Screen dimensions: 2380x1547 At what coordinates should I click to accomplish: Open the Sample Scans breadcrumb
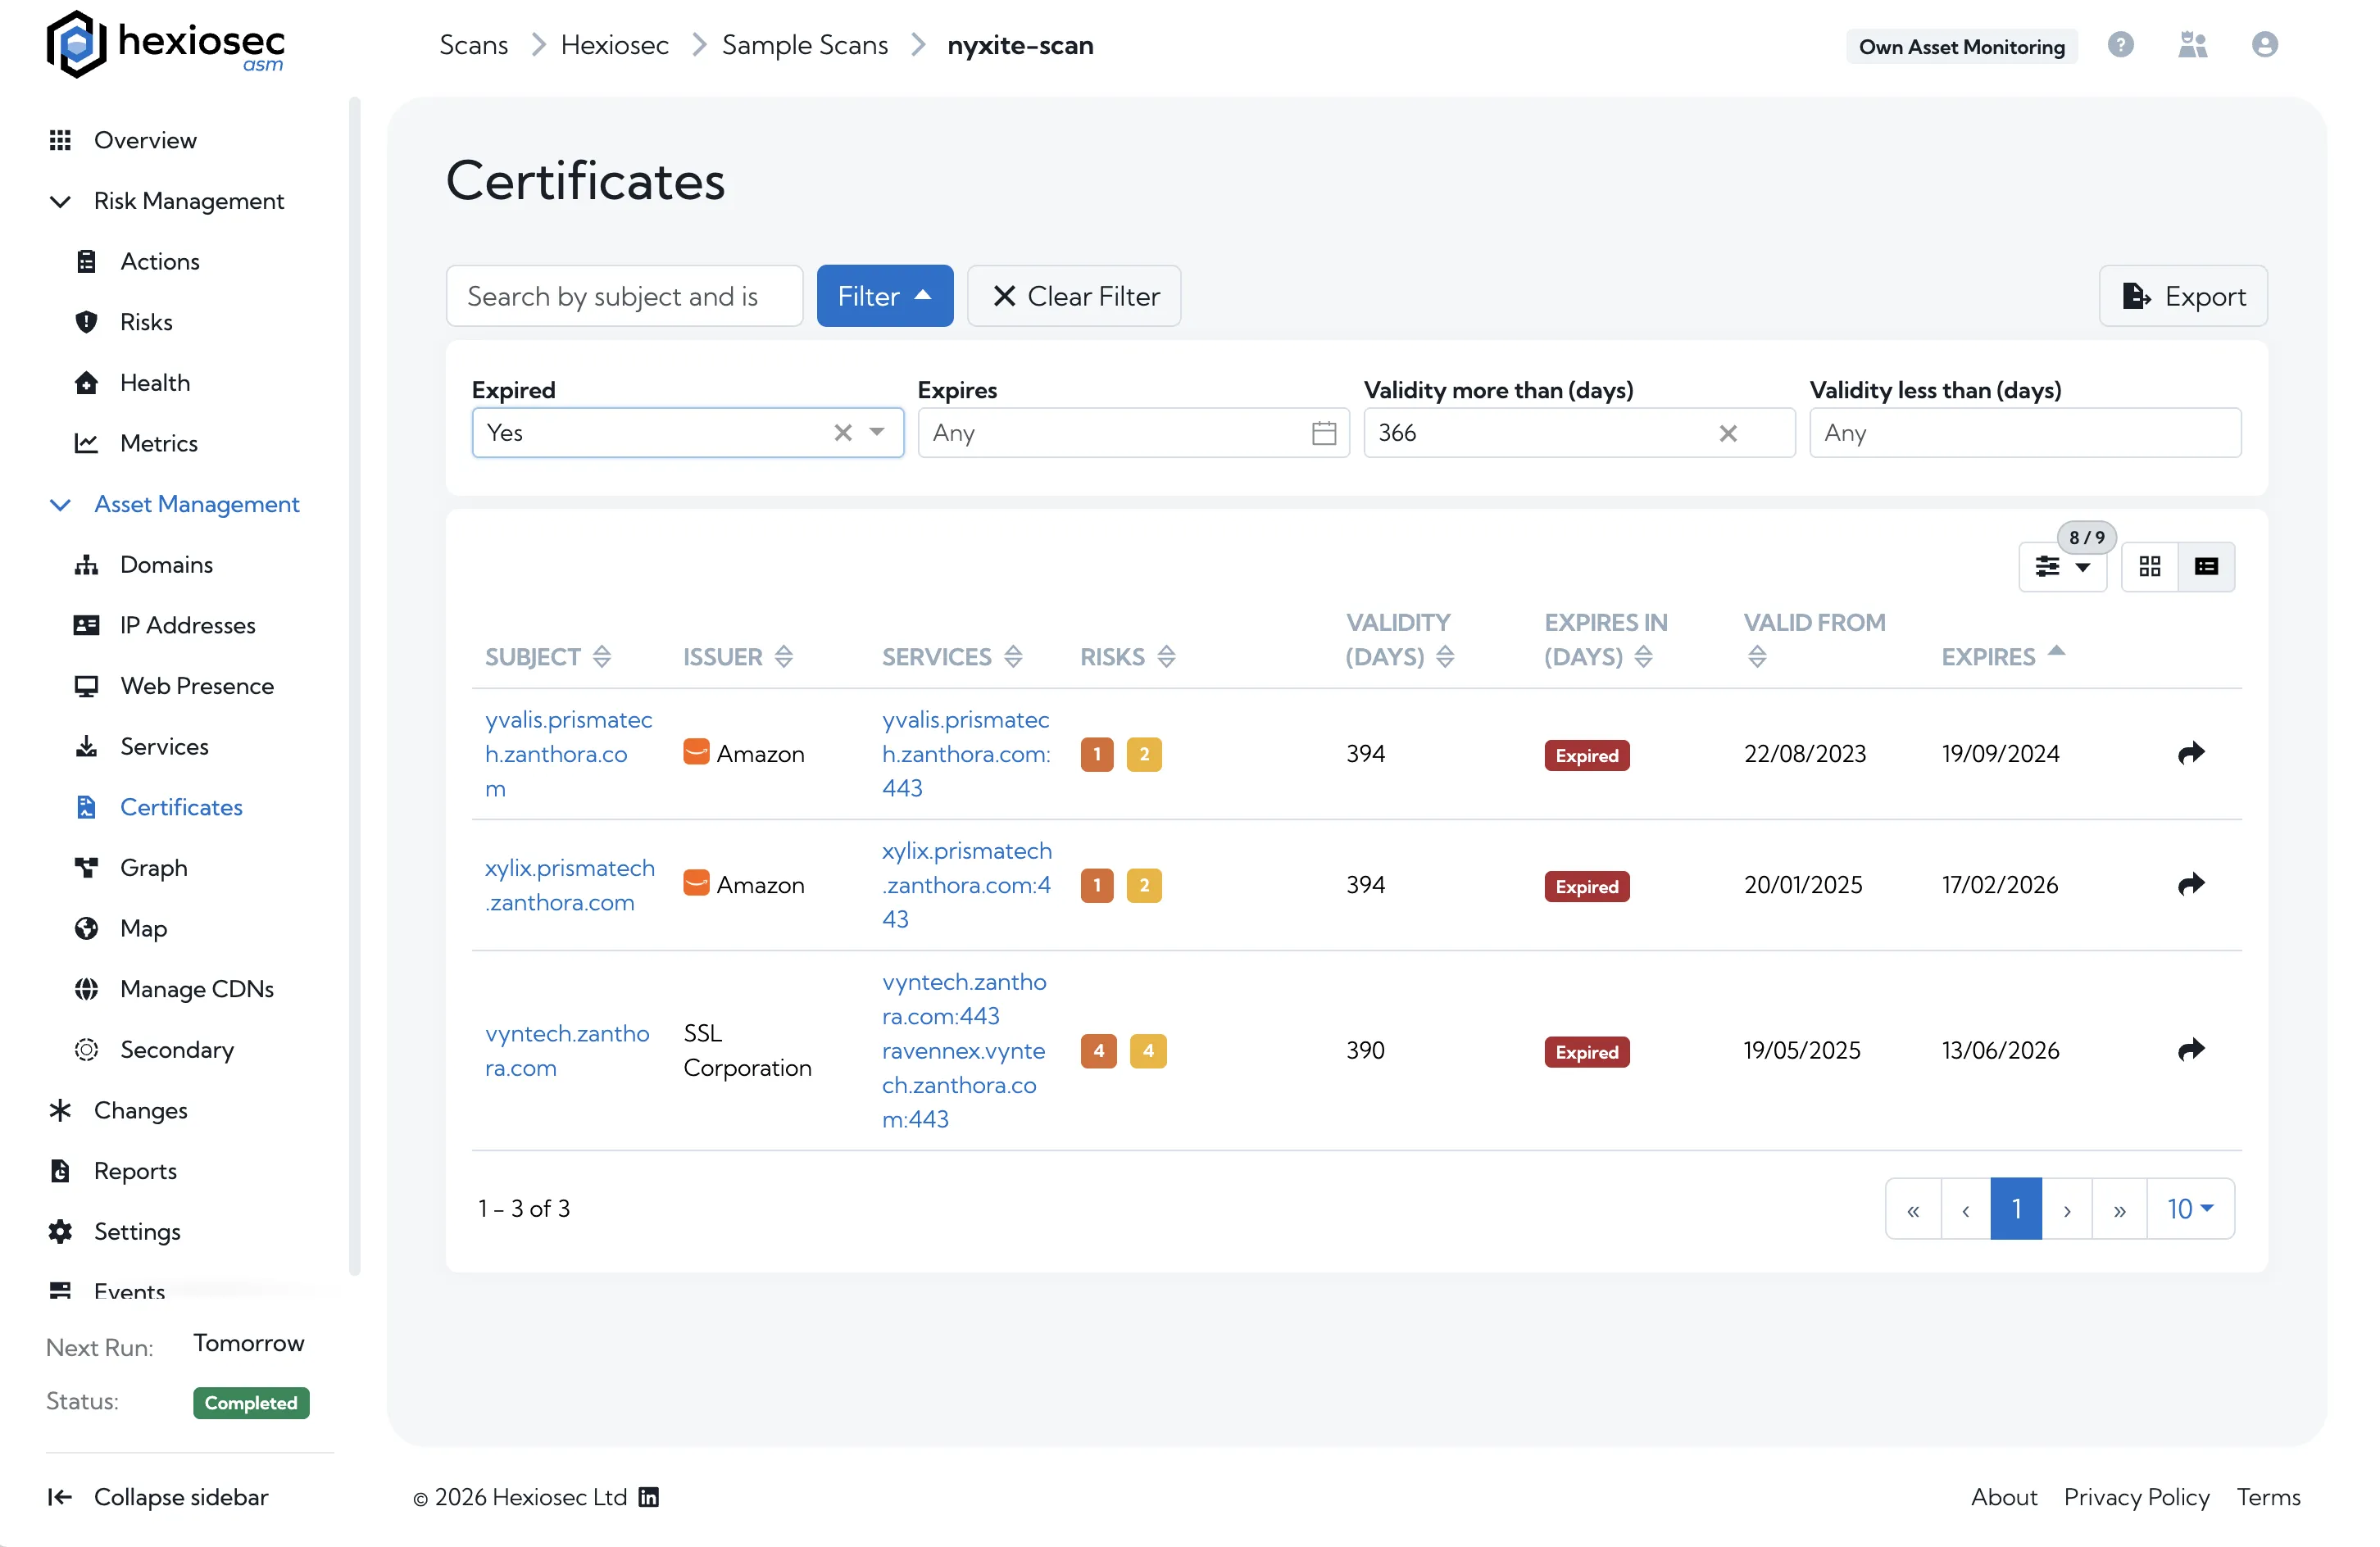click(x=804, y=45)
